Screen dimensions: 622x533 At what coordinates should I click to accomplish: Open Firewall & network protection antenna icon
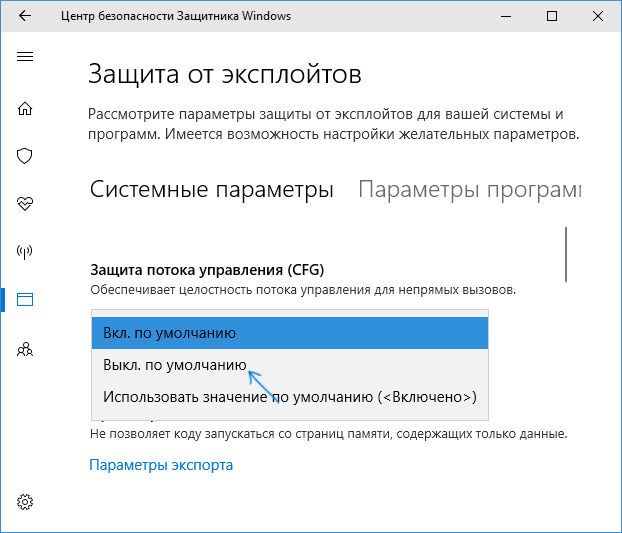25,251
